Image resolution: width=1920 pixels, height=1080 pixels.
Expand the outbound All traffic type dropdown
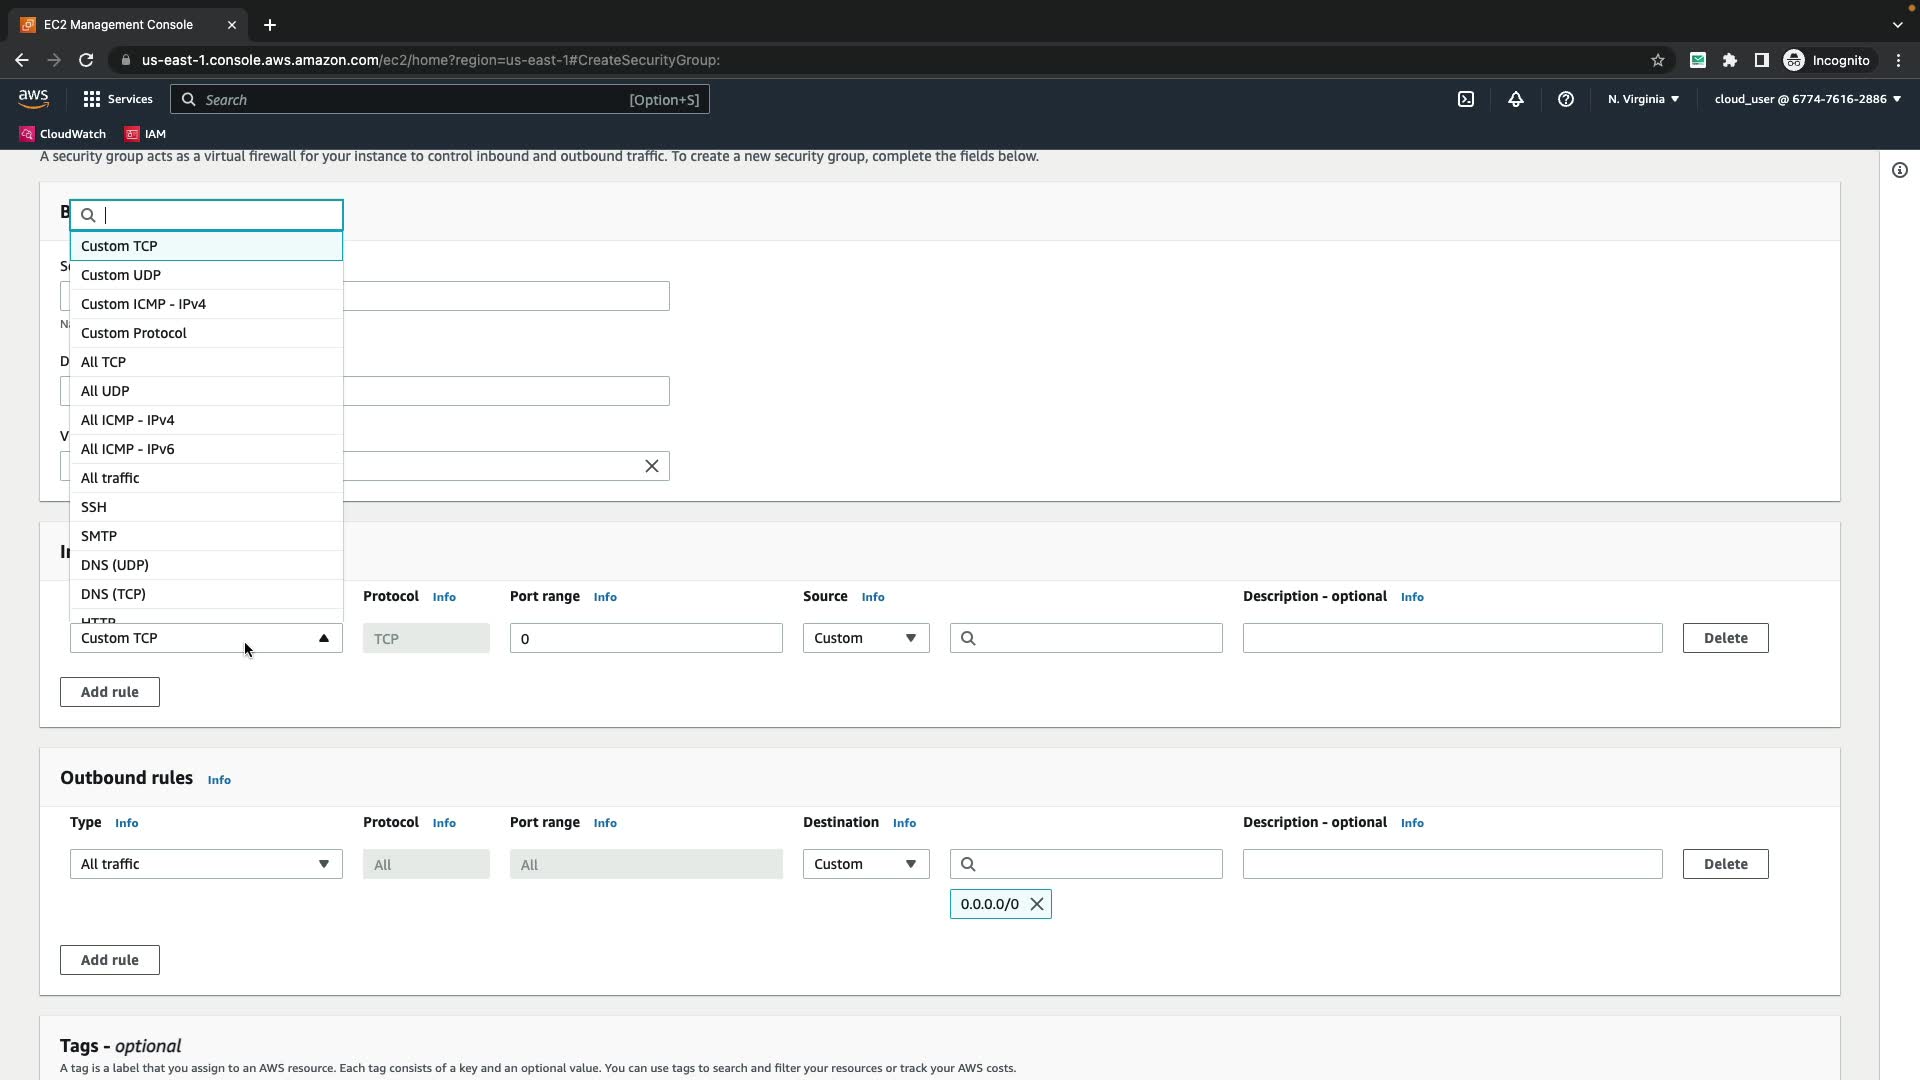pos(206,864)
